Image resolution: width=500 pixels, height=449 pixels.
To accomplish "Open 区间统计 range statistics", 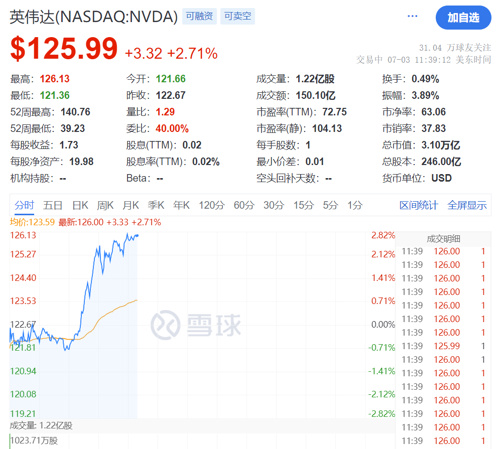I will tap(419, 205).
